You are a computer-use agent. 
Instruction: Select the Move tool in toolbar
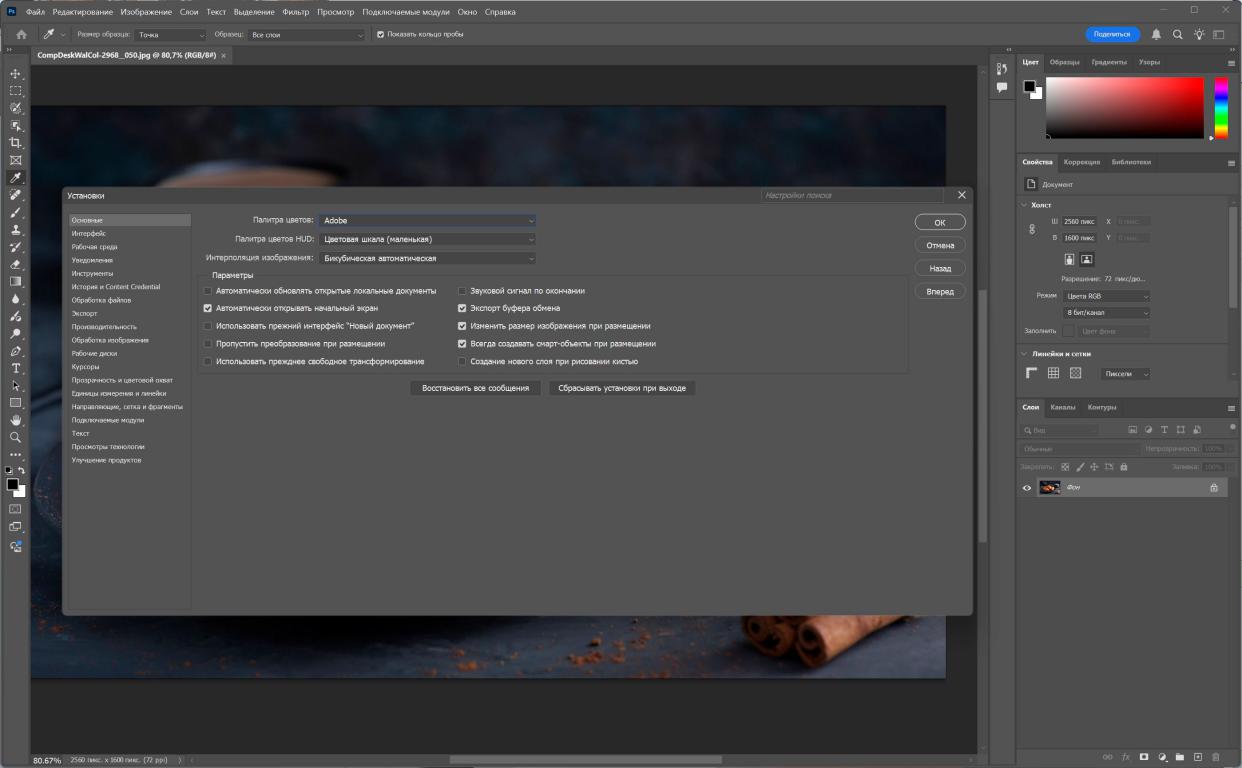[x=15, y=74]
